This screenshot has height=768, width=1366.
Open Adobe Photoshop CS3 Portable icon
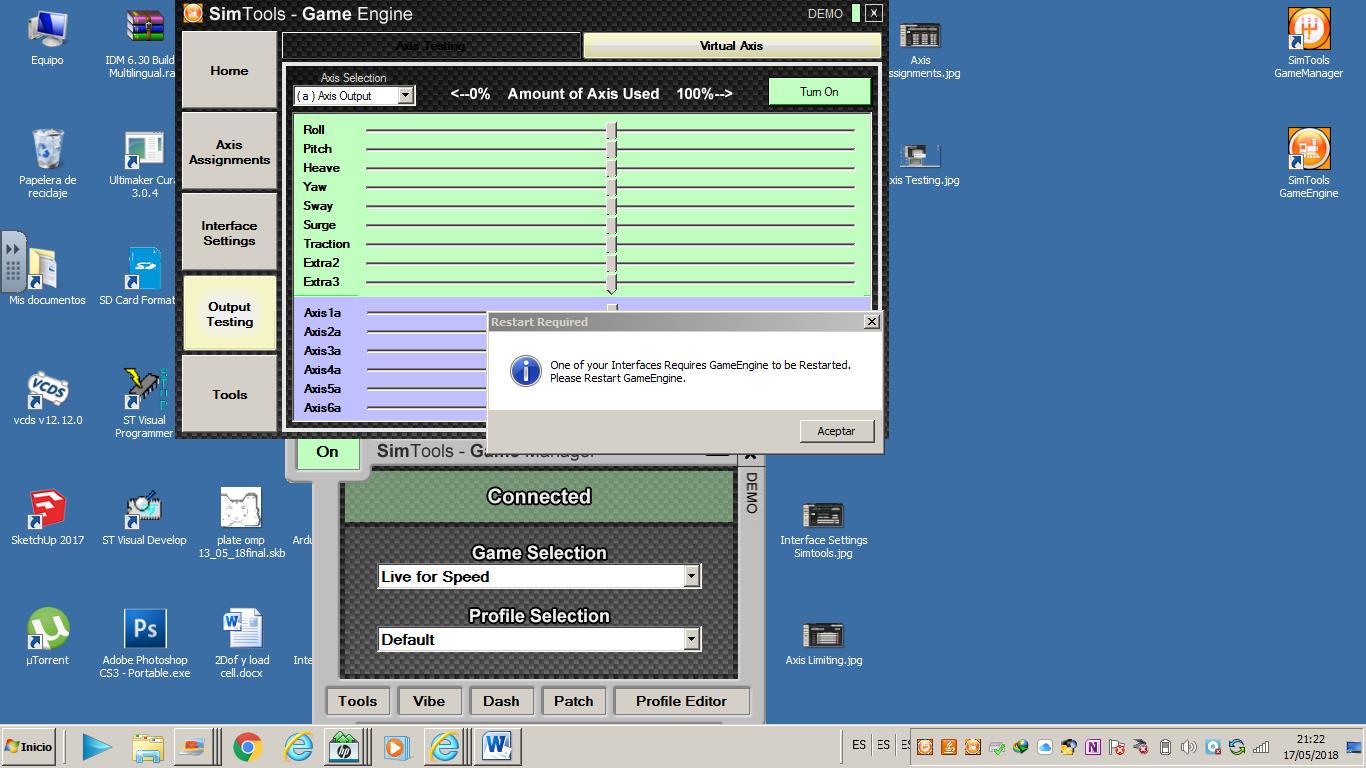145,630
